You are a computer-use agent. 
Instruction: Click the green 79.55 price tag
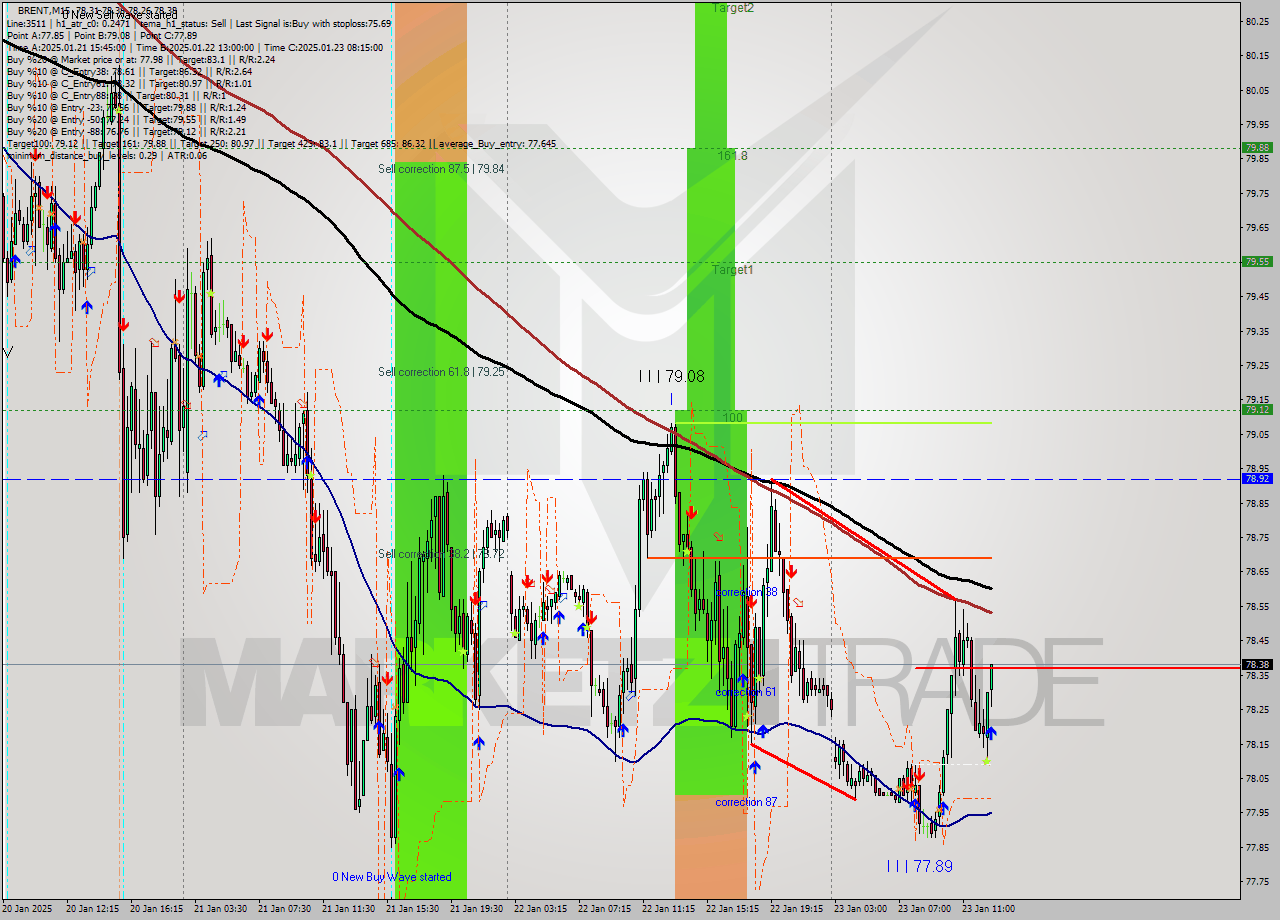(x=1257, y=261)
